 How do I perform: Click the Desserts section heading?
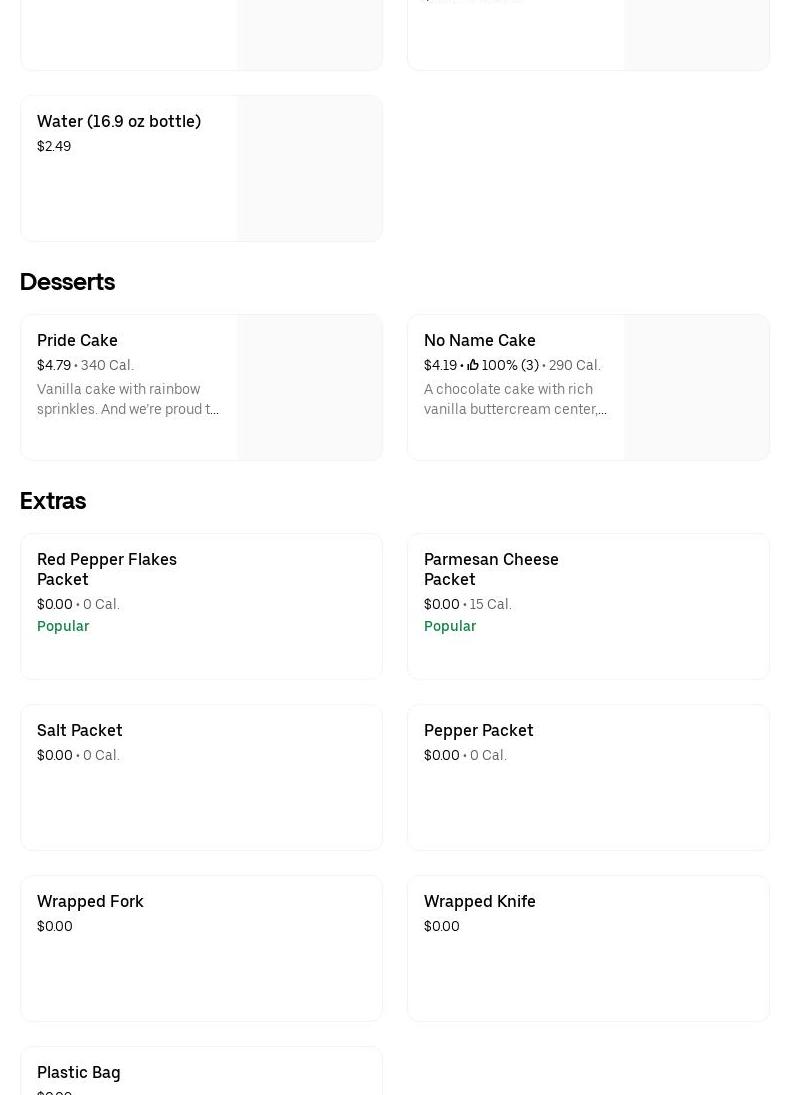click(x=67, y=282)
